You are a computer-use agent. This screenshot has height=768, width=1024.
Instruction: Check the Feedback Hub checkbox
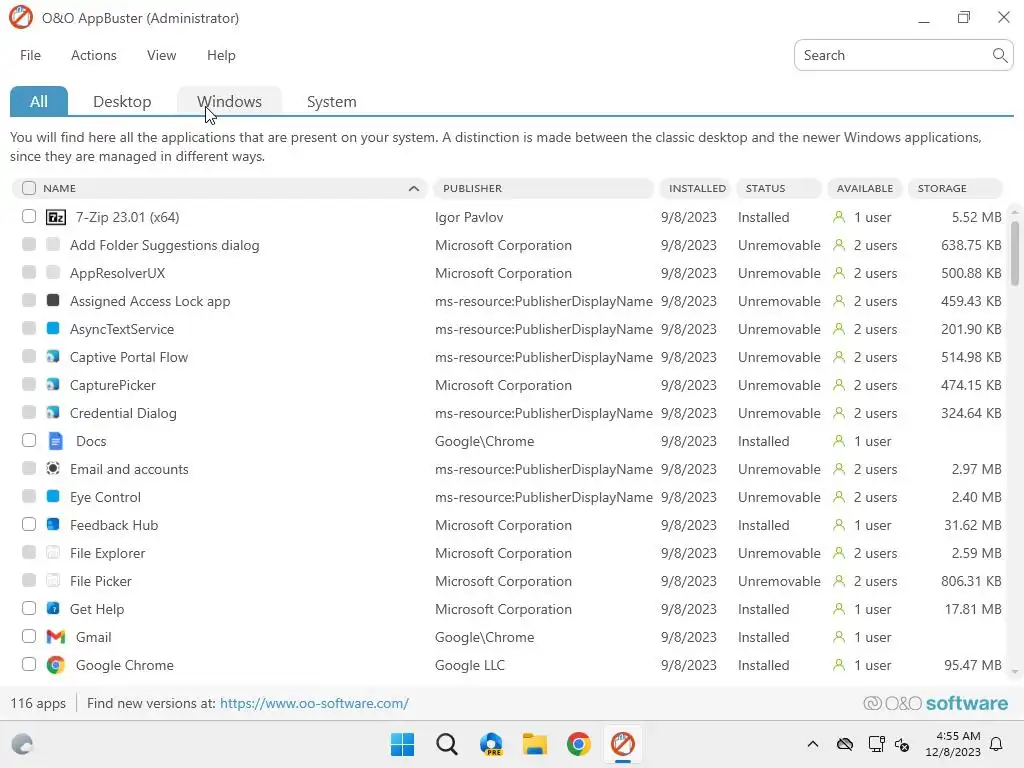(x=29, y=524)
